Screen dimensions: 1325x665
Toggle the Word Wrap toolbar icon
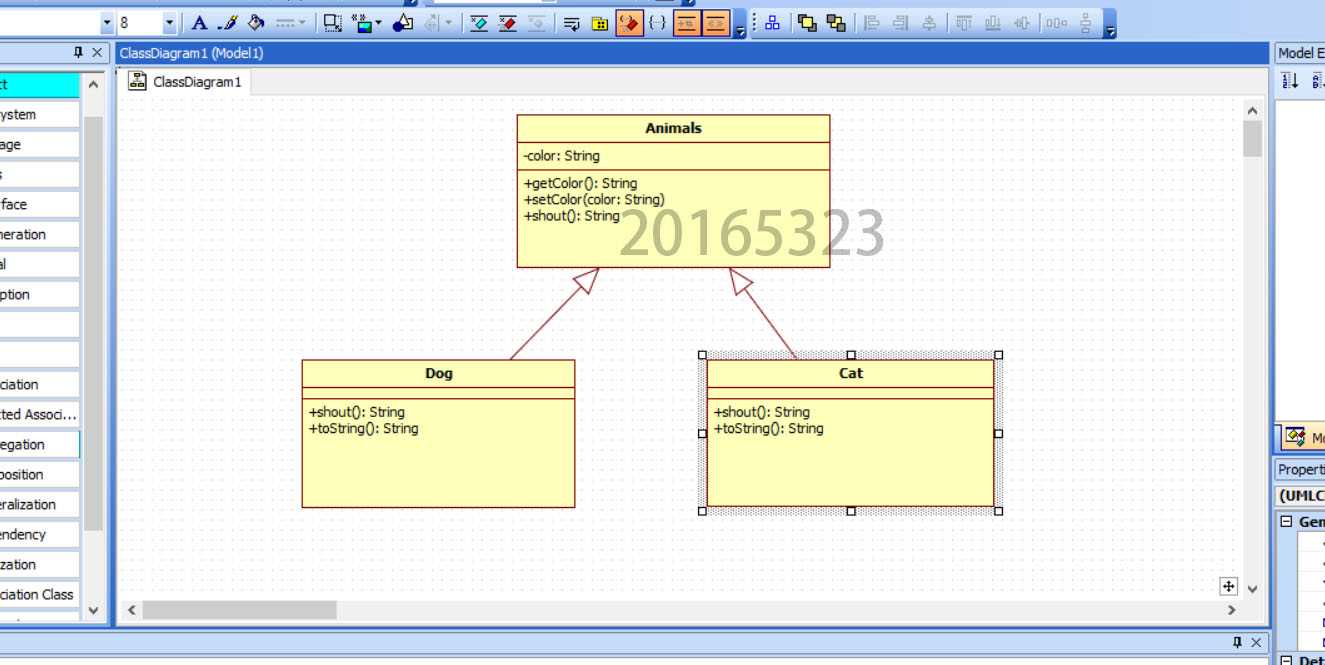coord(571,23)
